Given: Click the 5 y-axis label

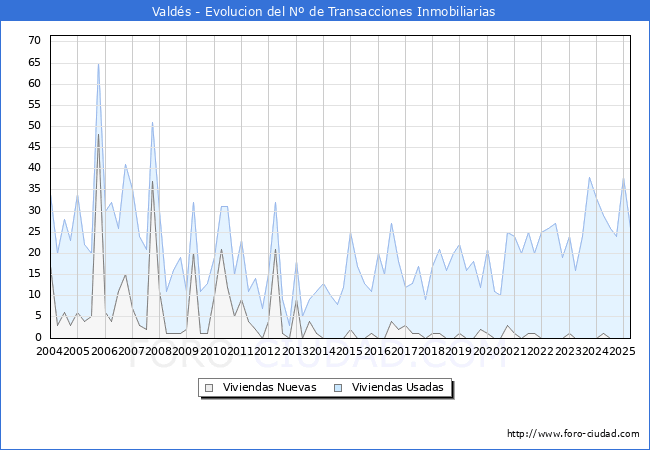Looking at the screenshot, I should pyautogui.click(x=38, y=316).
